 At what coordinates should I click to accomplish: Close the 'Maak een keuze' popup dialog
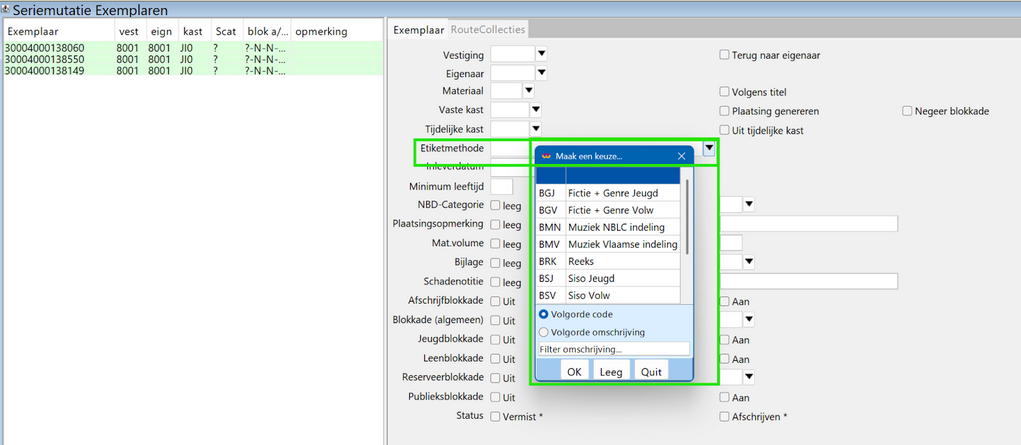pos(681,156)
